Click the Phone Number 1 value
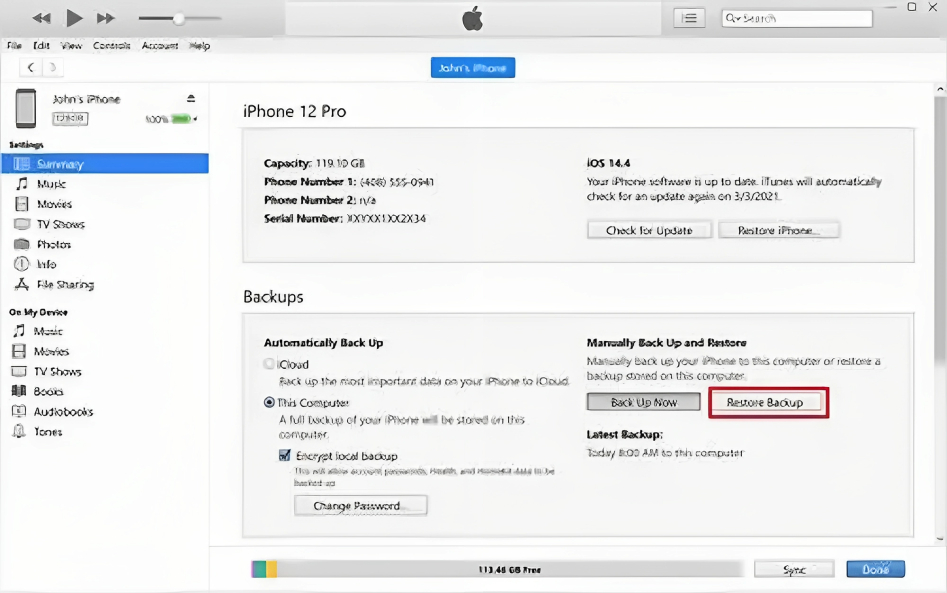Image resolution: width=947 pixels, height=593 pixels. (397, 182)
